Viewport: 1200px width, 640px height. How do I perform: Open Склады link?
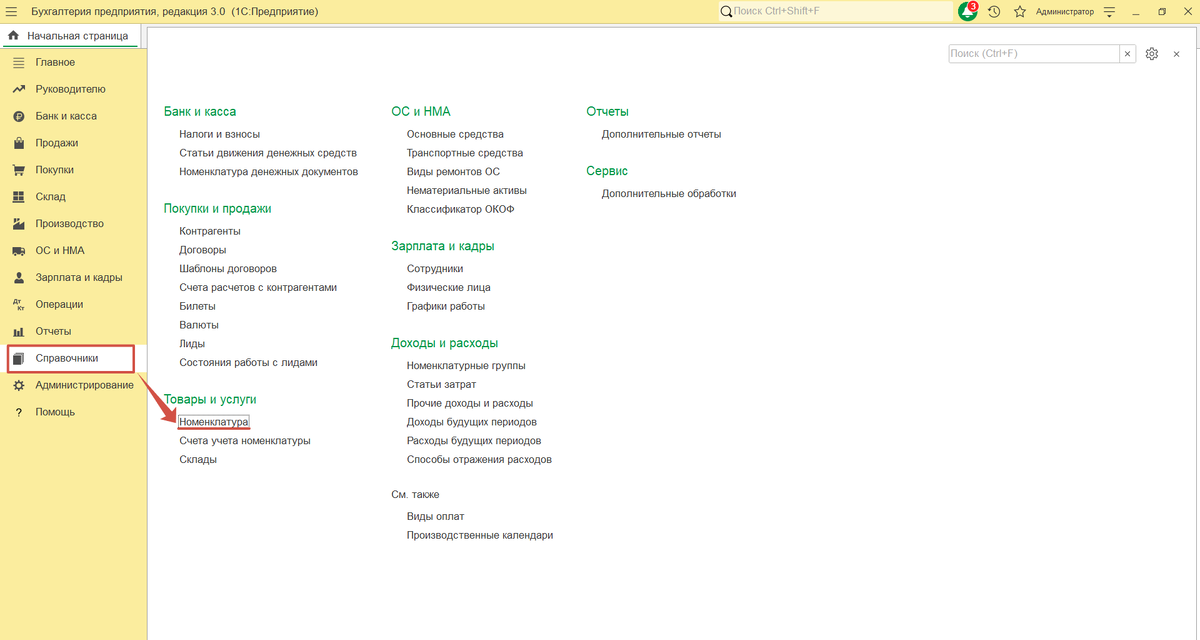point(198,460)
